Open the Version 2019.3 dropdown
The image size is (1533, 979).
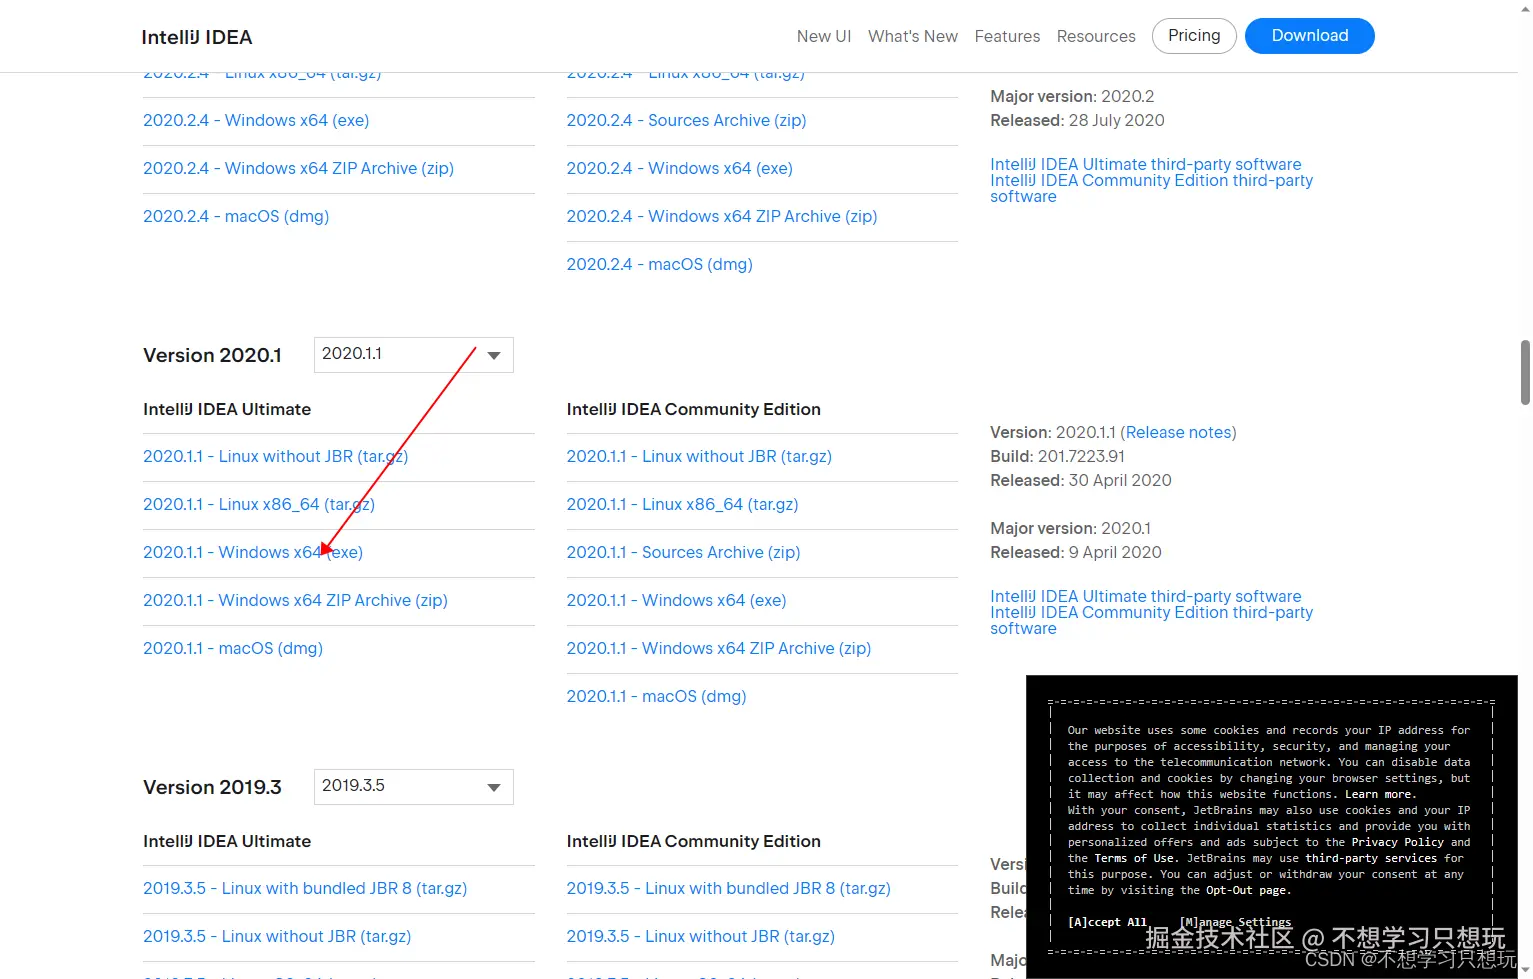point(413,787)
